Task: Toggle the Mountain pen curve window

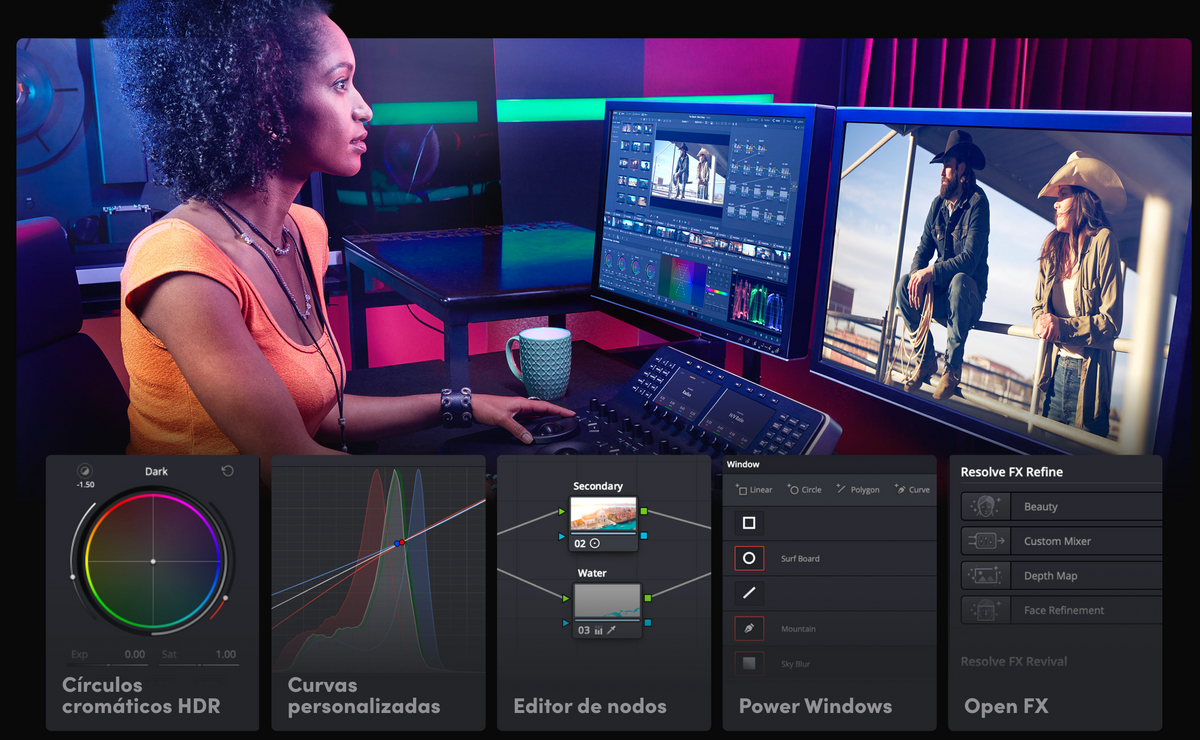Action: pos(749,629)
